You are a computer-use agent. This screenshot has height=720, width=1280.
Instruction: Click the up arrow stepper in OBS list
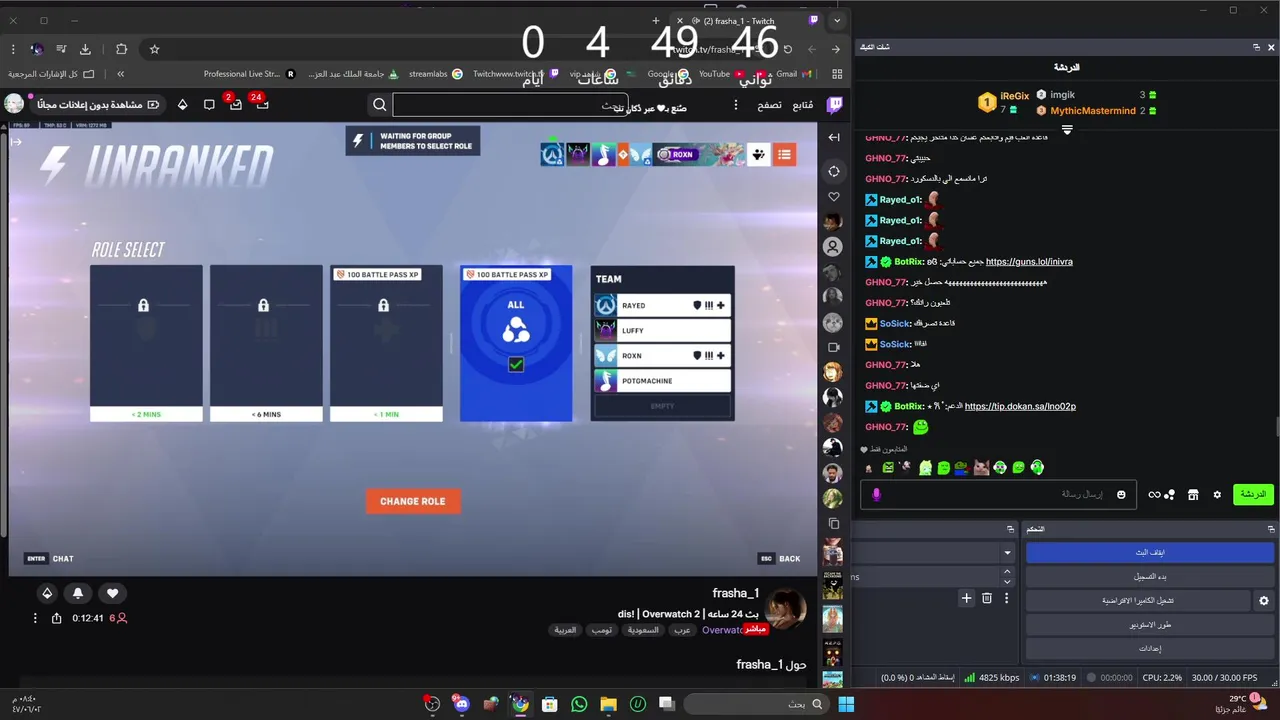click(1007, 572)
